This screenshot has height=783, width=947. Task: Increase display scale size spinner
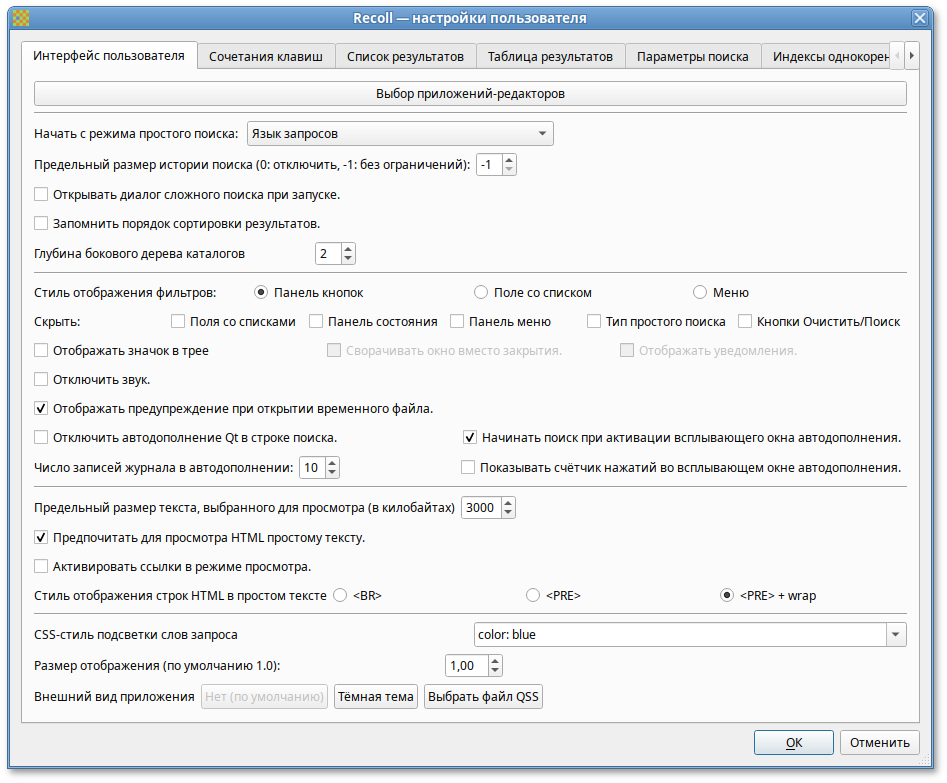495,661
